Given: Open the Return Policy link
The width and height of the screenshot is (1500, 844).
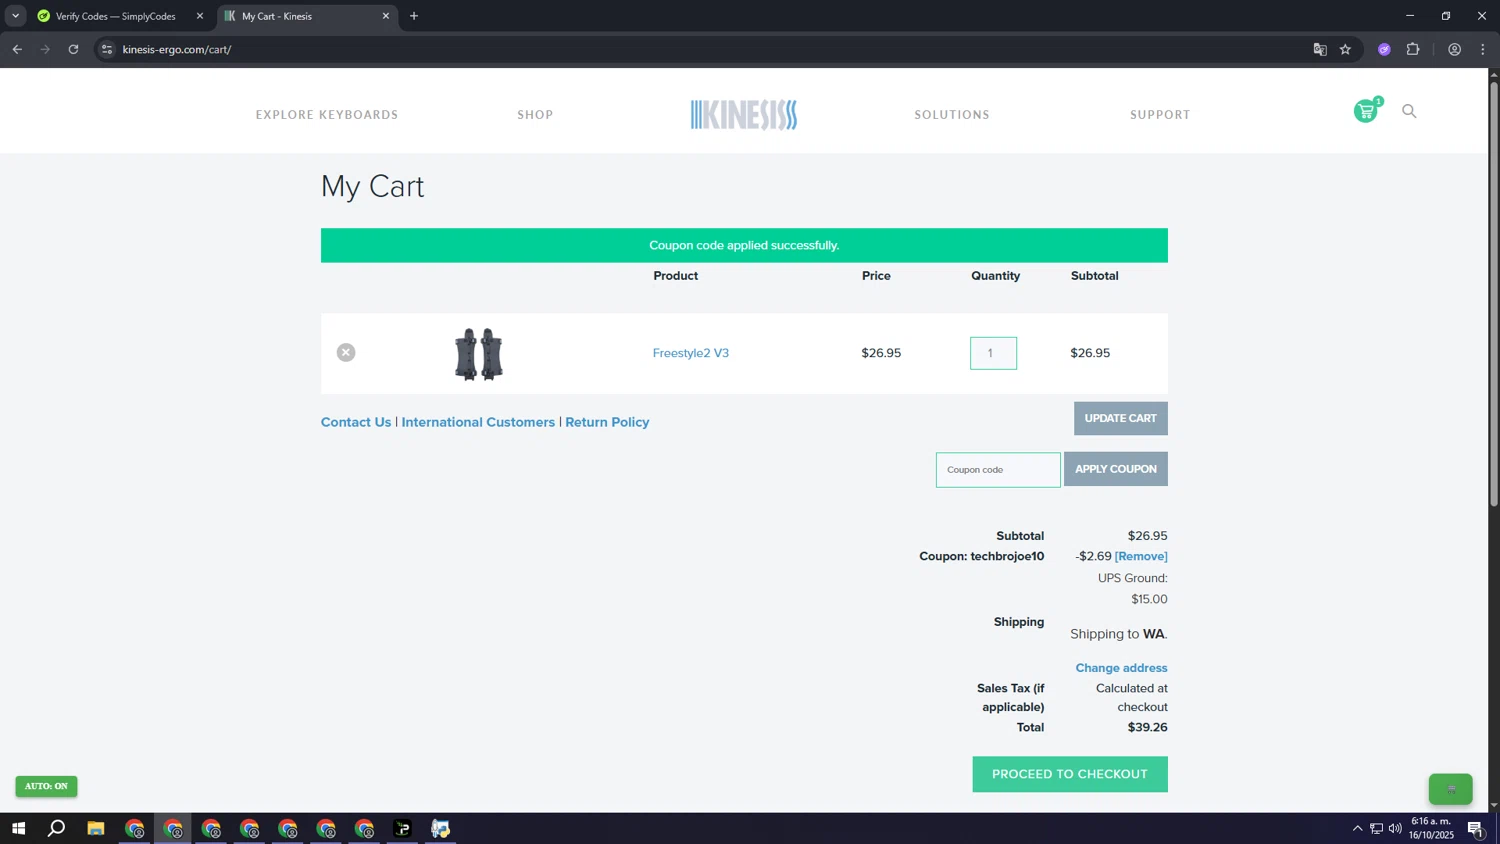Looking at the screenshot, I should pyautogui.click(x=607, y=422).
